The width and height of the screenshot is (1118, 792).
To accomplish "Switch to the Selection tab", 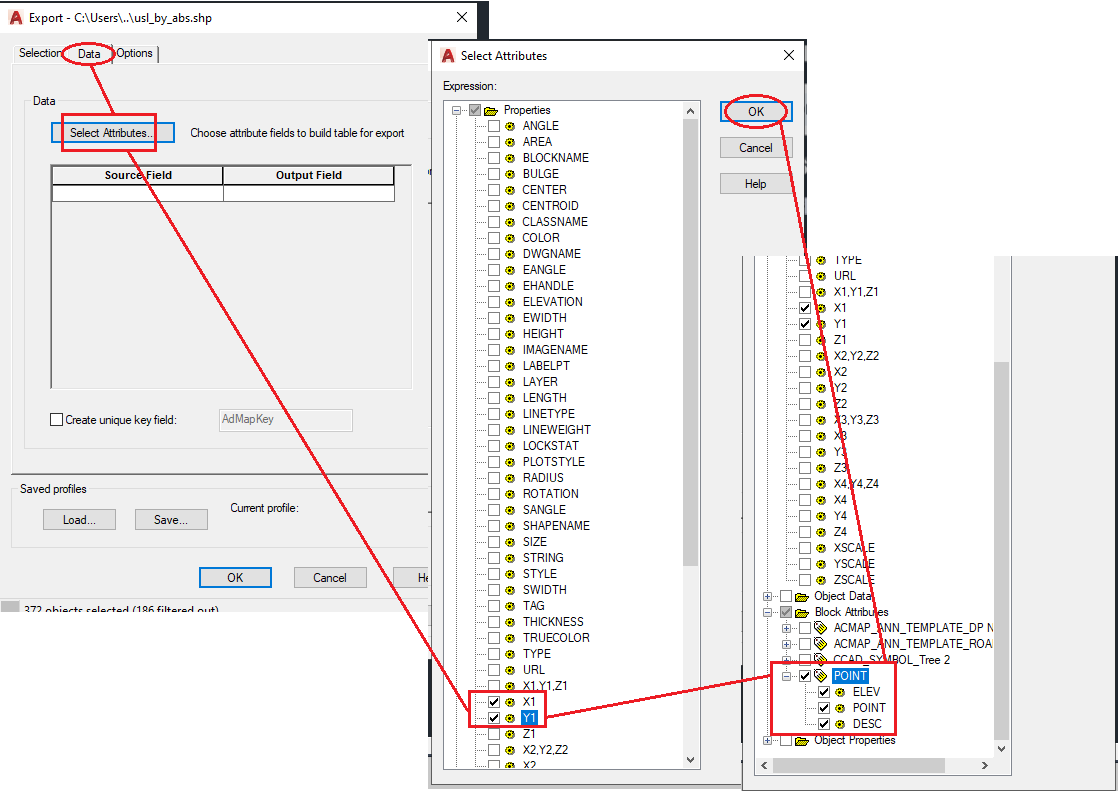I will 40,53.
